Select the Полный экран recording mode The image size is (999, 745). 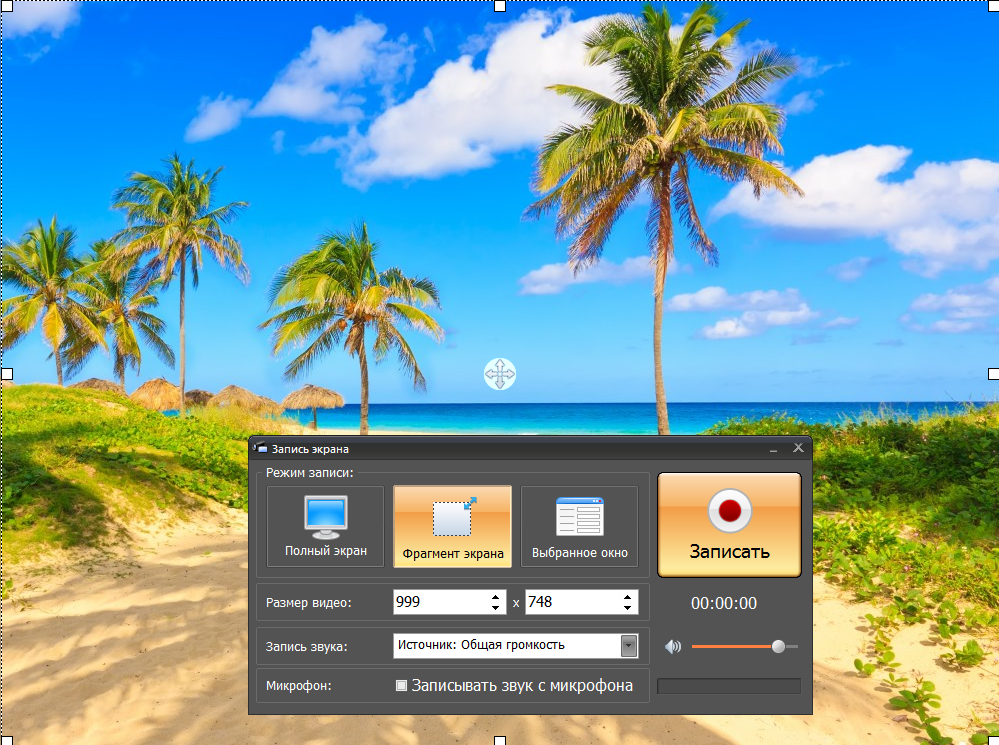click(x=326, y=526)
